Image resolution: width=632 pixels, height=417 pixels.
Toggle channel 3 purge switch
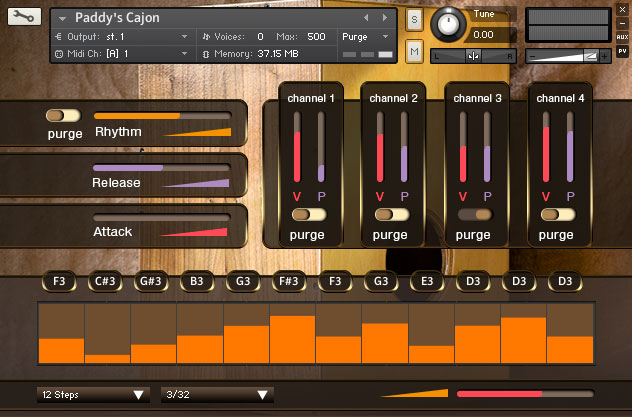(x=475, y=214)
